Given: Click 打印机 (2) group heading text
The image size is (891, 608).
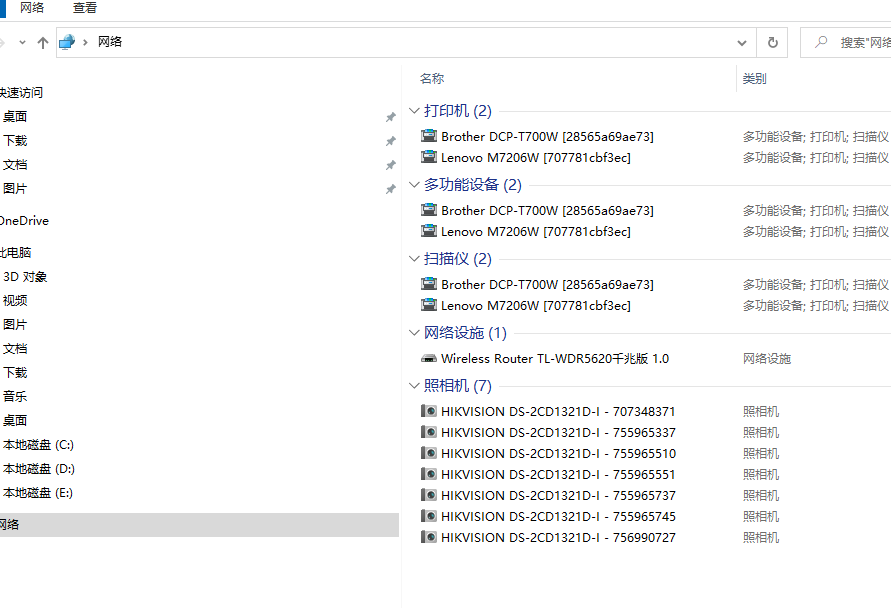Looking at the screenshot, I should tap(458, 111).
